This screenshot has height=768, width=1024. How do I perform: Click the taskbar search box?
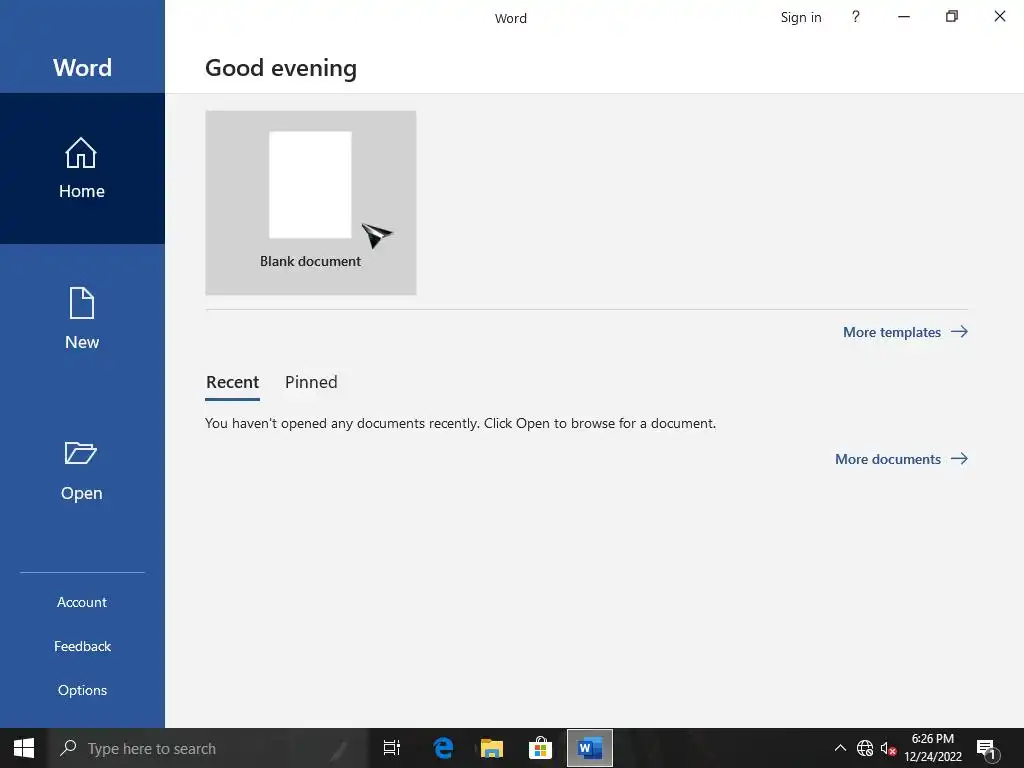coord(208,748)
